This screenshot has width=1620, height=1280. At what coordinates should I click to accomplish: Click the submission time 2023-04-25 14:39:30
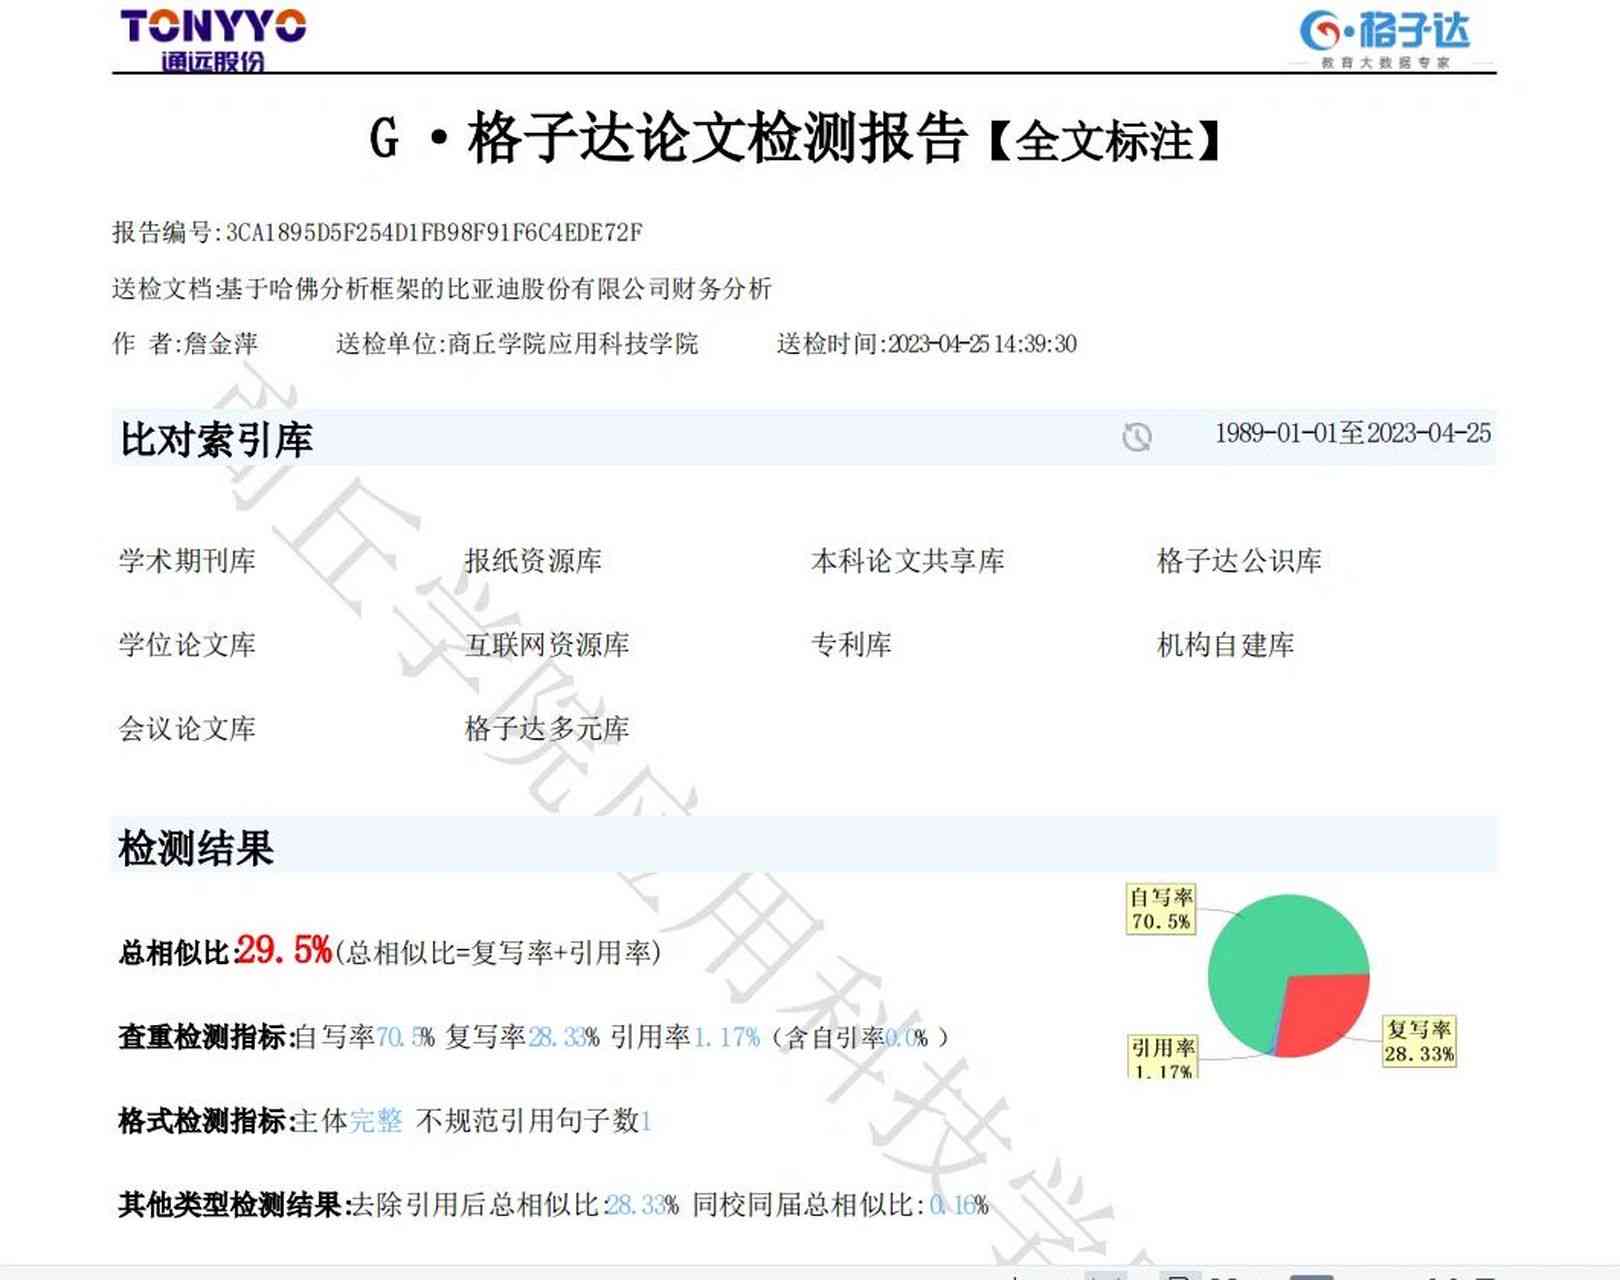click(982, 344)
